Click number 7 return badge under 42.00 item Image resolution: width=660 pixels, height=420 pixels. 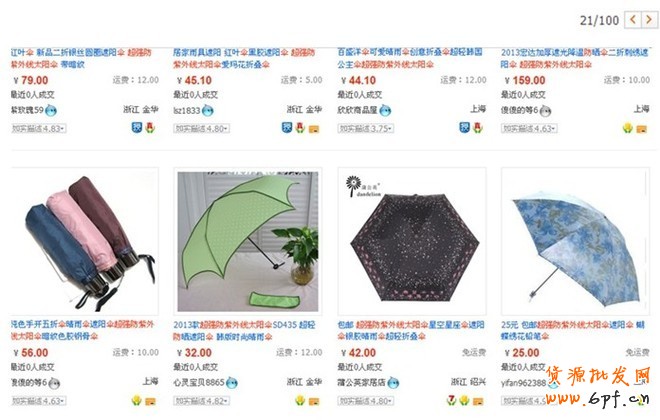coord(452,400)
